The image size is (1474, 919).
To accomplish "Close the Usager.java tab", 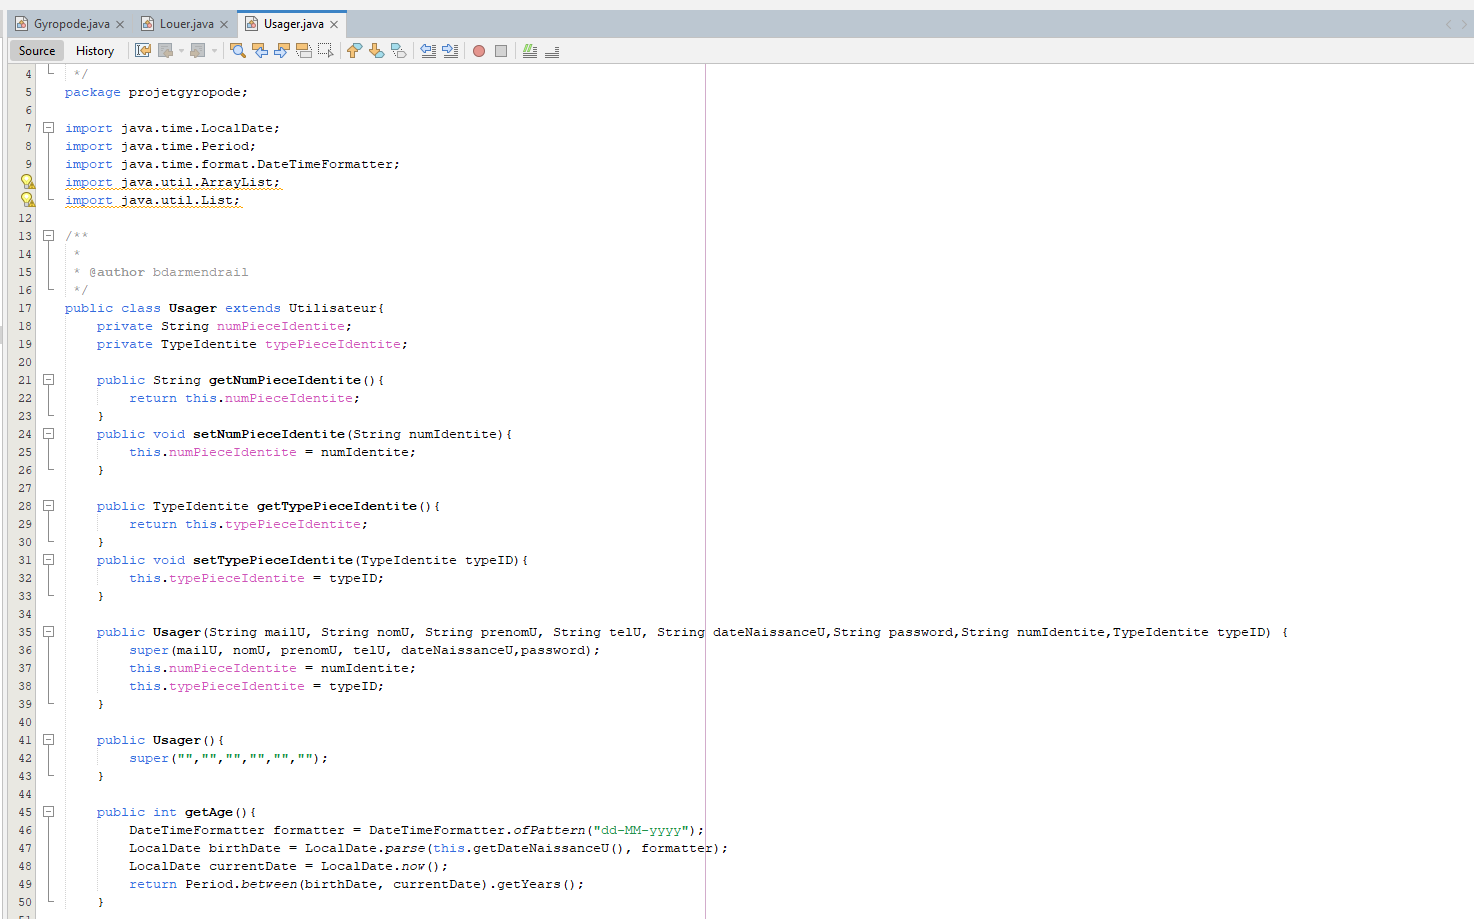I will point(334,24).
